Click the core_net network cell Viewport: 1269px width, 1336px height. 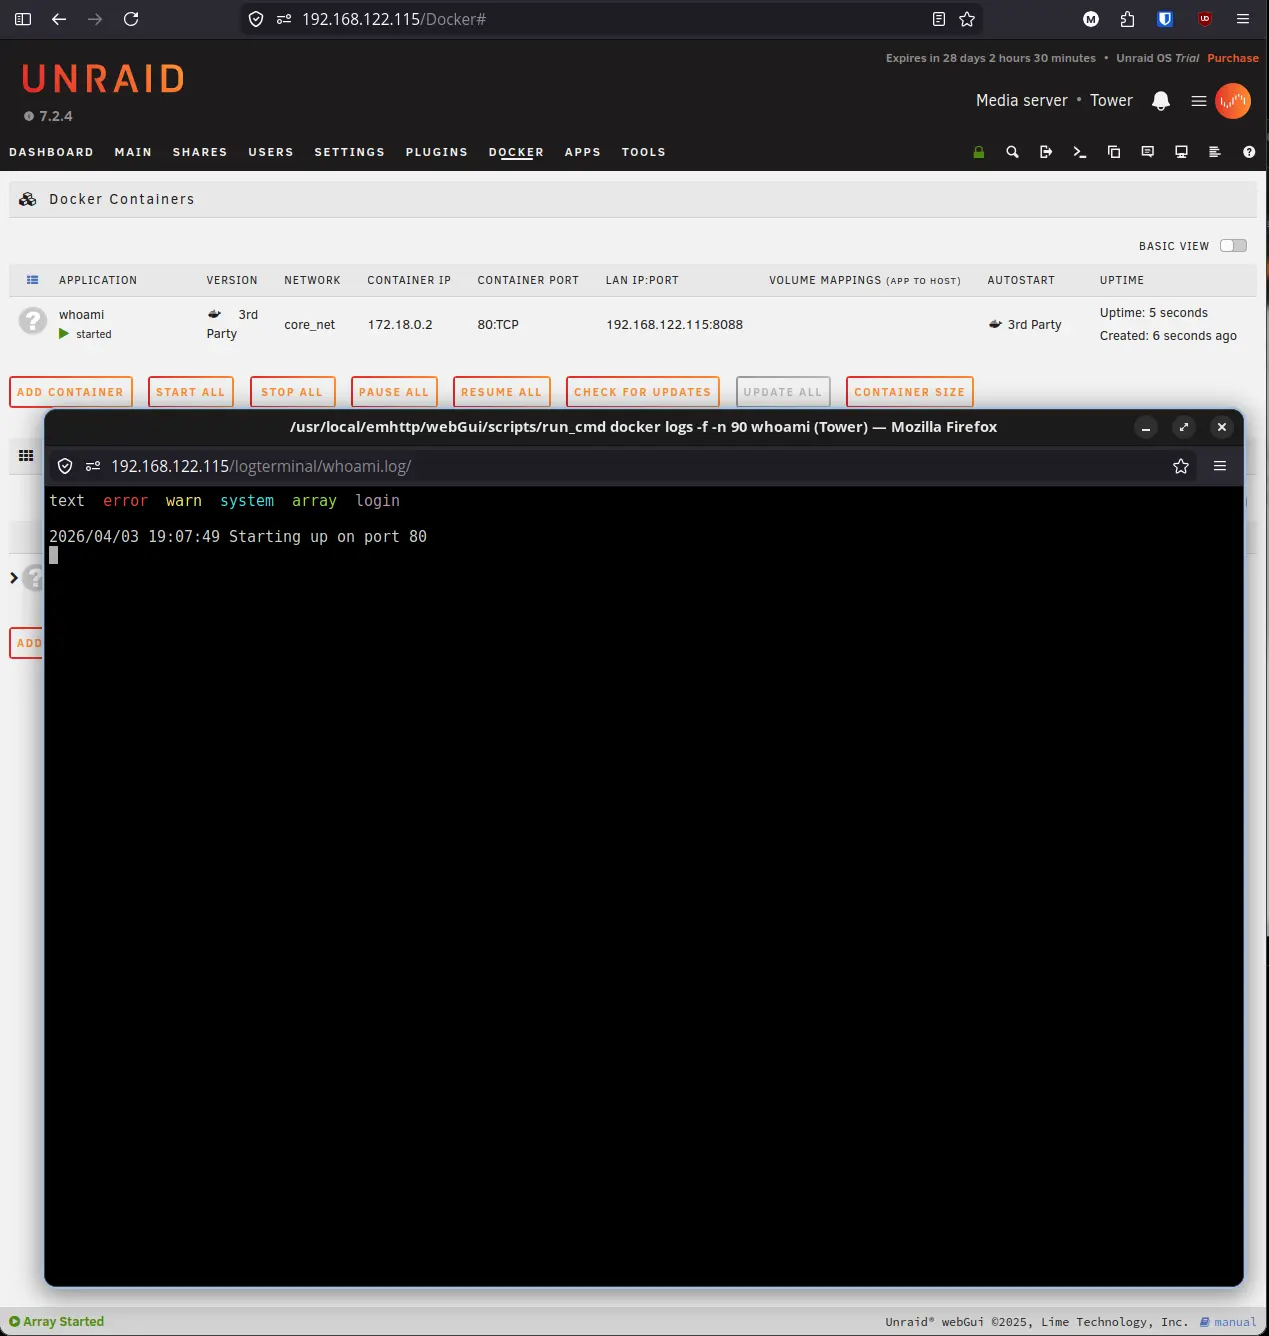(309, 324)
